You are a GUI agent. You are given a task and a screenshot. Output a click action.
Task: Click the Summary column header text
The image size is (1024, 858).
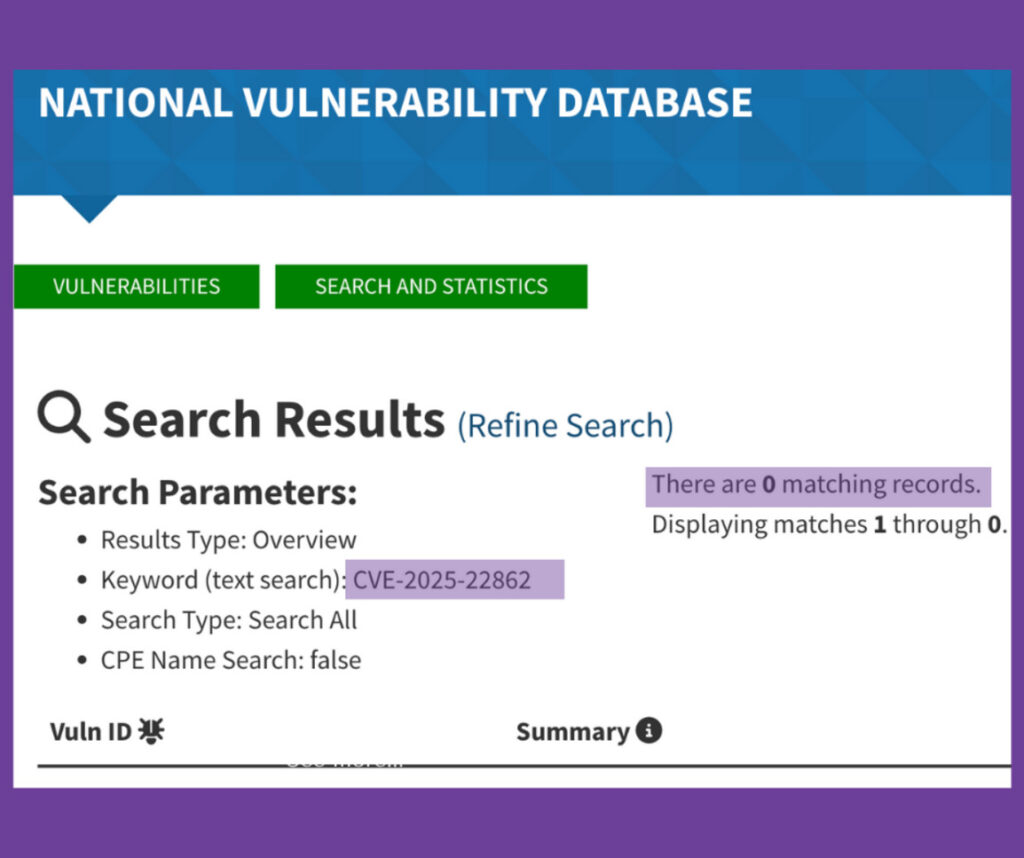(573, 732)
